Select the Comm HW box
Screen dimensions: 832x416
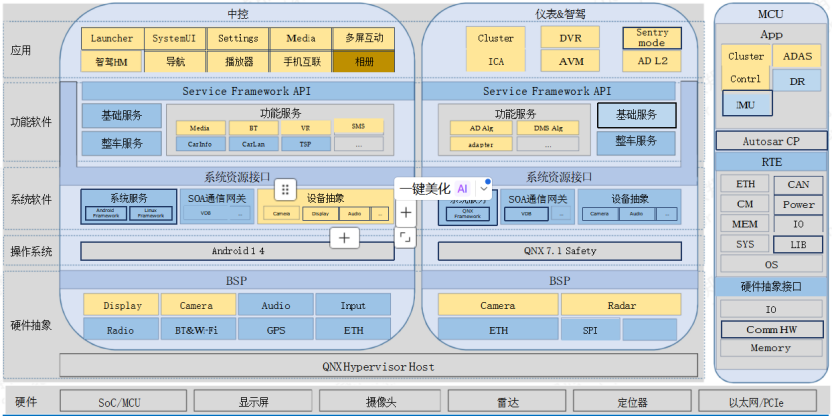(771, 330)
